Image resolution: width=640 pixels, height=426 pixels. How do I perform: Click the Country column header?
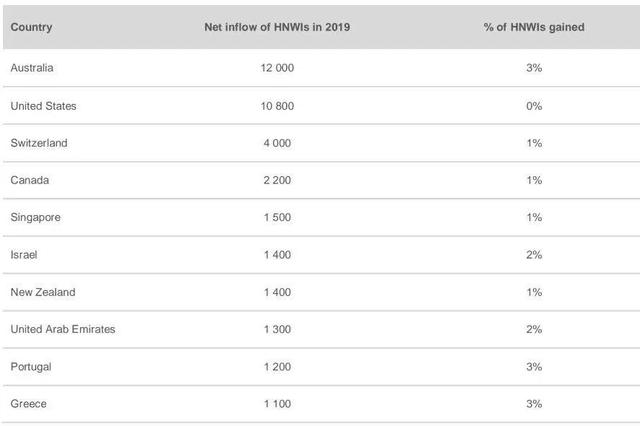pos(31,27)
